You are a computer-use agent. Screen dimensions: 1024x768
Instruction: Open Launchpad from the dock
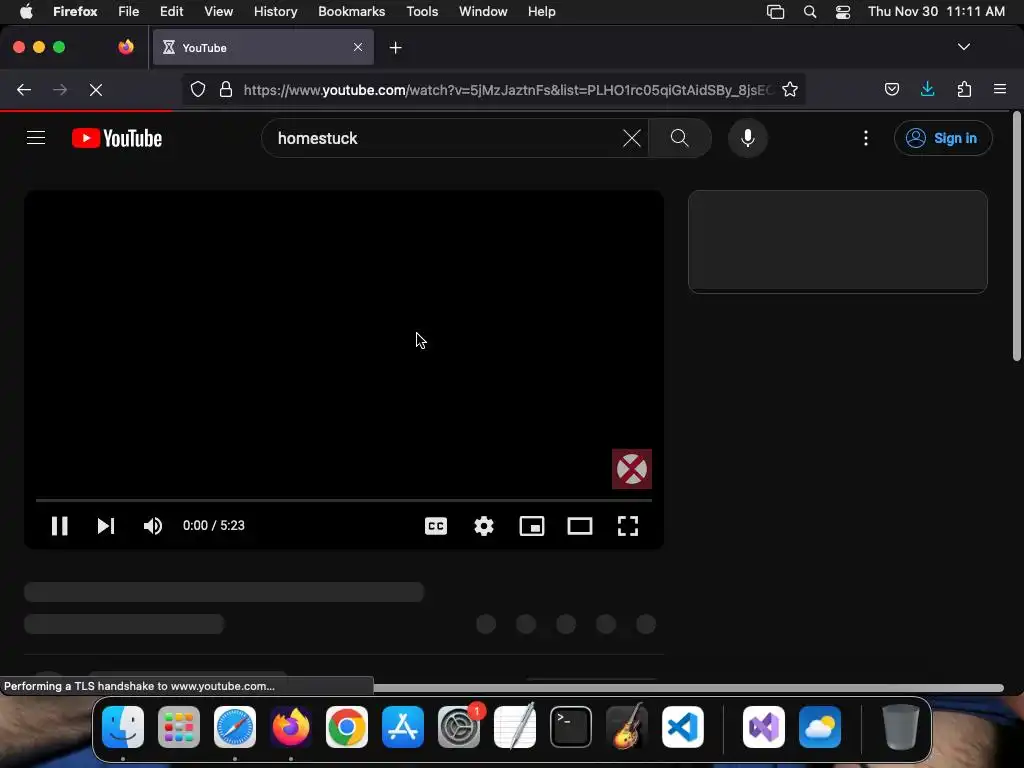pyautogui.click(x=179, y=727)
